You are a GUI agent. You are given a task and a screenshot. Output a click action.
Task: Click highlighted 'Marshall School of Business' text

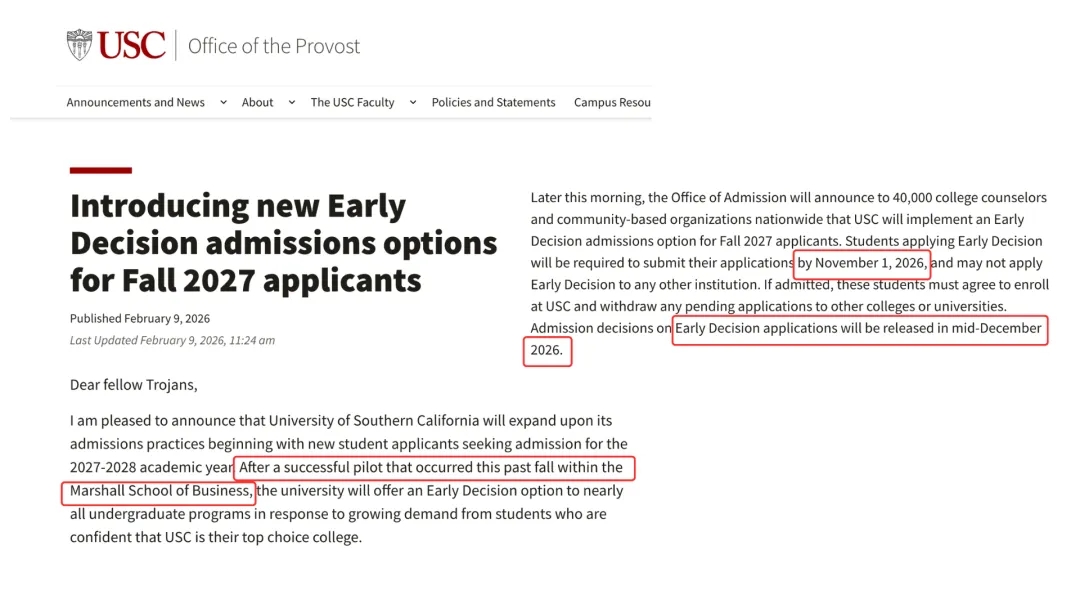159,491
